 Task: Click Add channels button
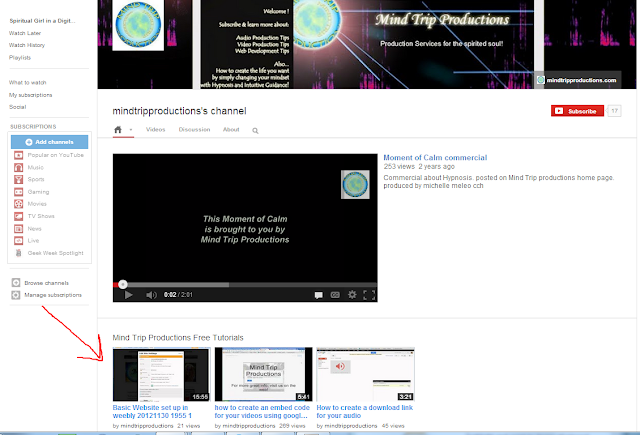(49, 142)
